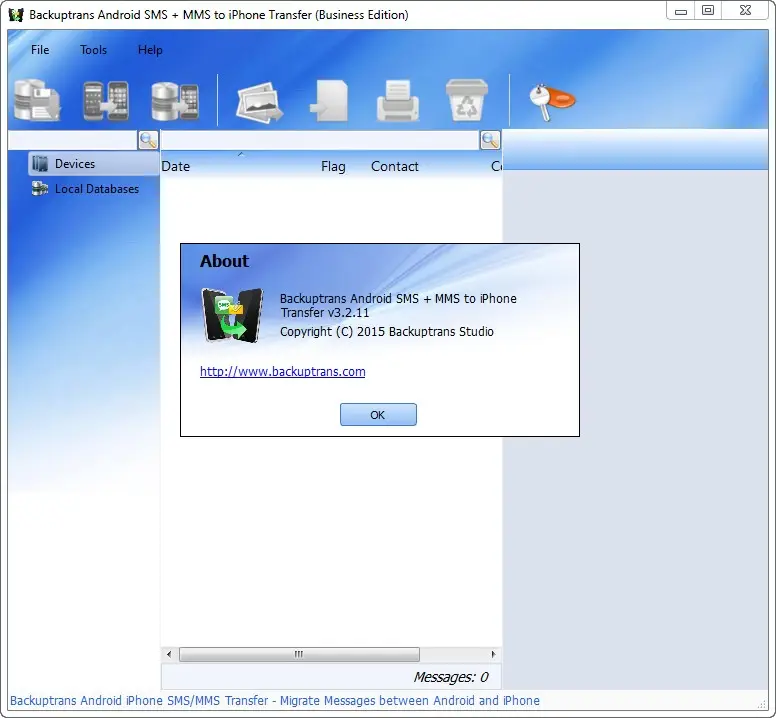Select Local Databases in the sidebar
776x718 pixels.
pyautogui.click(x=97, y=189)
